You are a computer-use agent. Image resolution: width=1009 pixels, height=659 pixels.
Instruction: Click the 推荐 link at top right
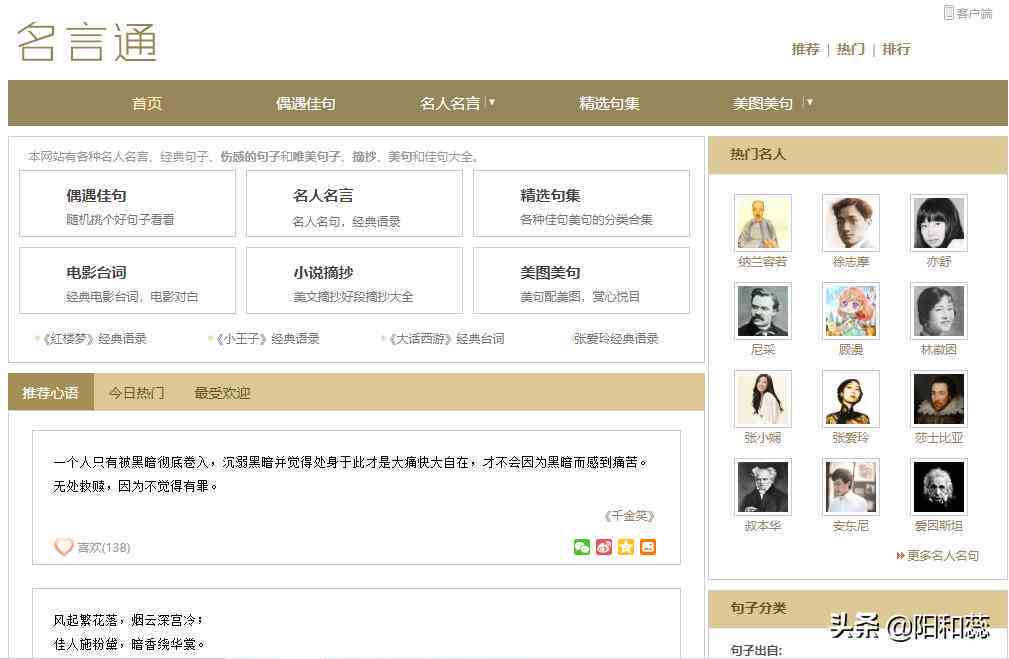coord(805,49)
